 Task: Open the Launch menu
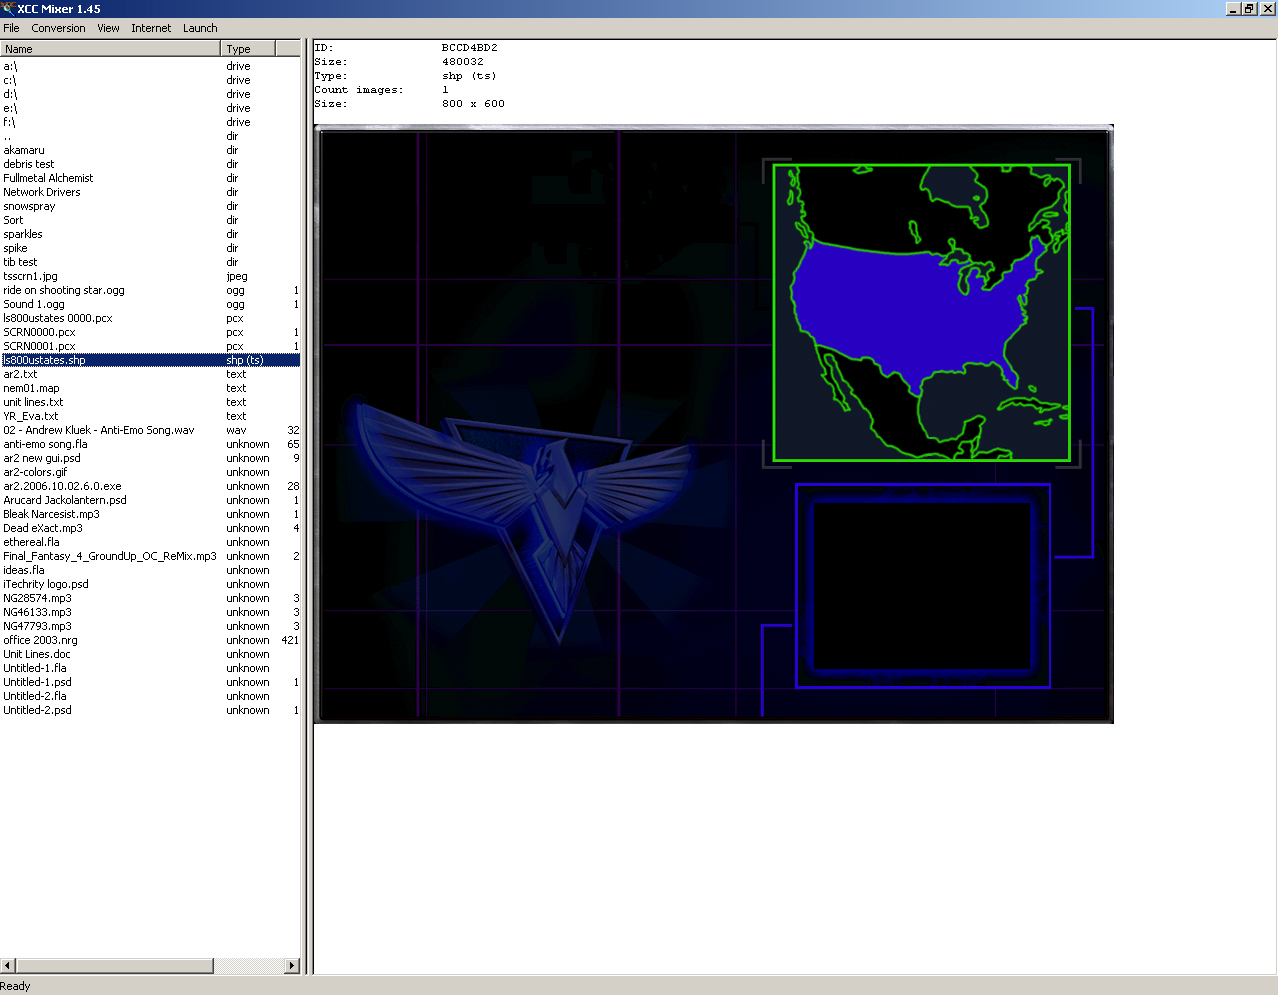click(x=200, y=28)
